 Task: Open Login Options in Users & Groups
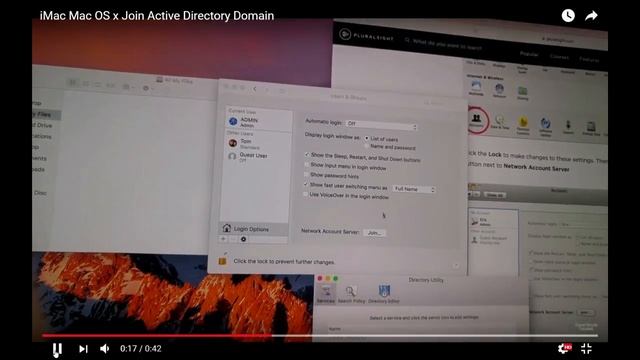[254, 229]
